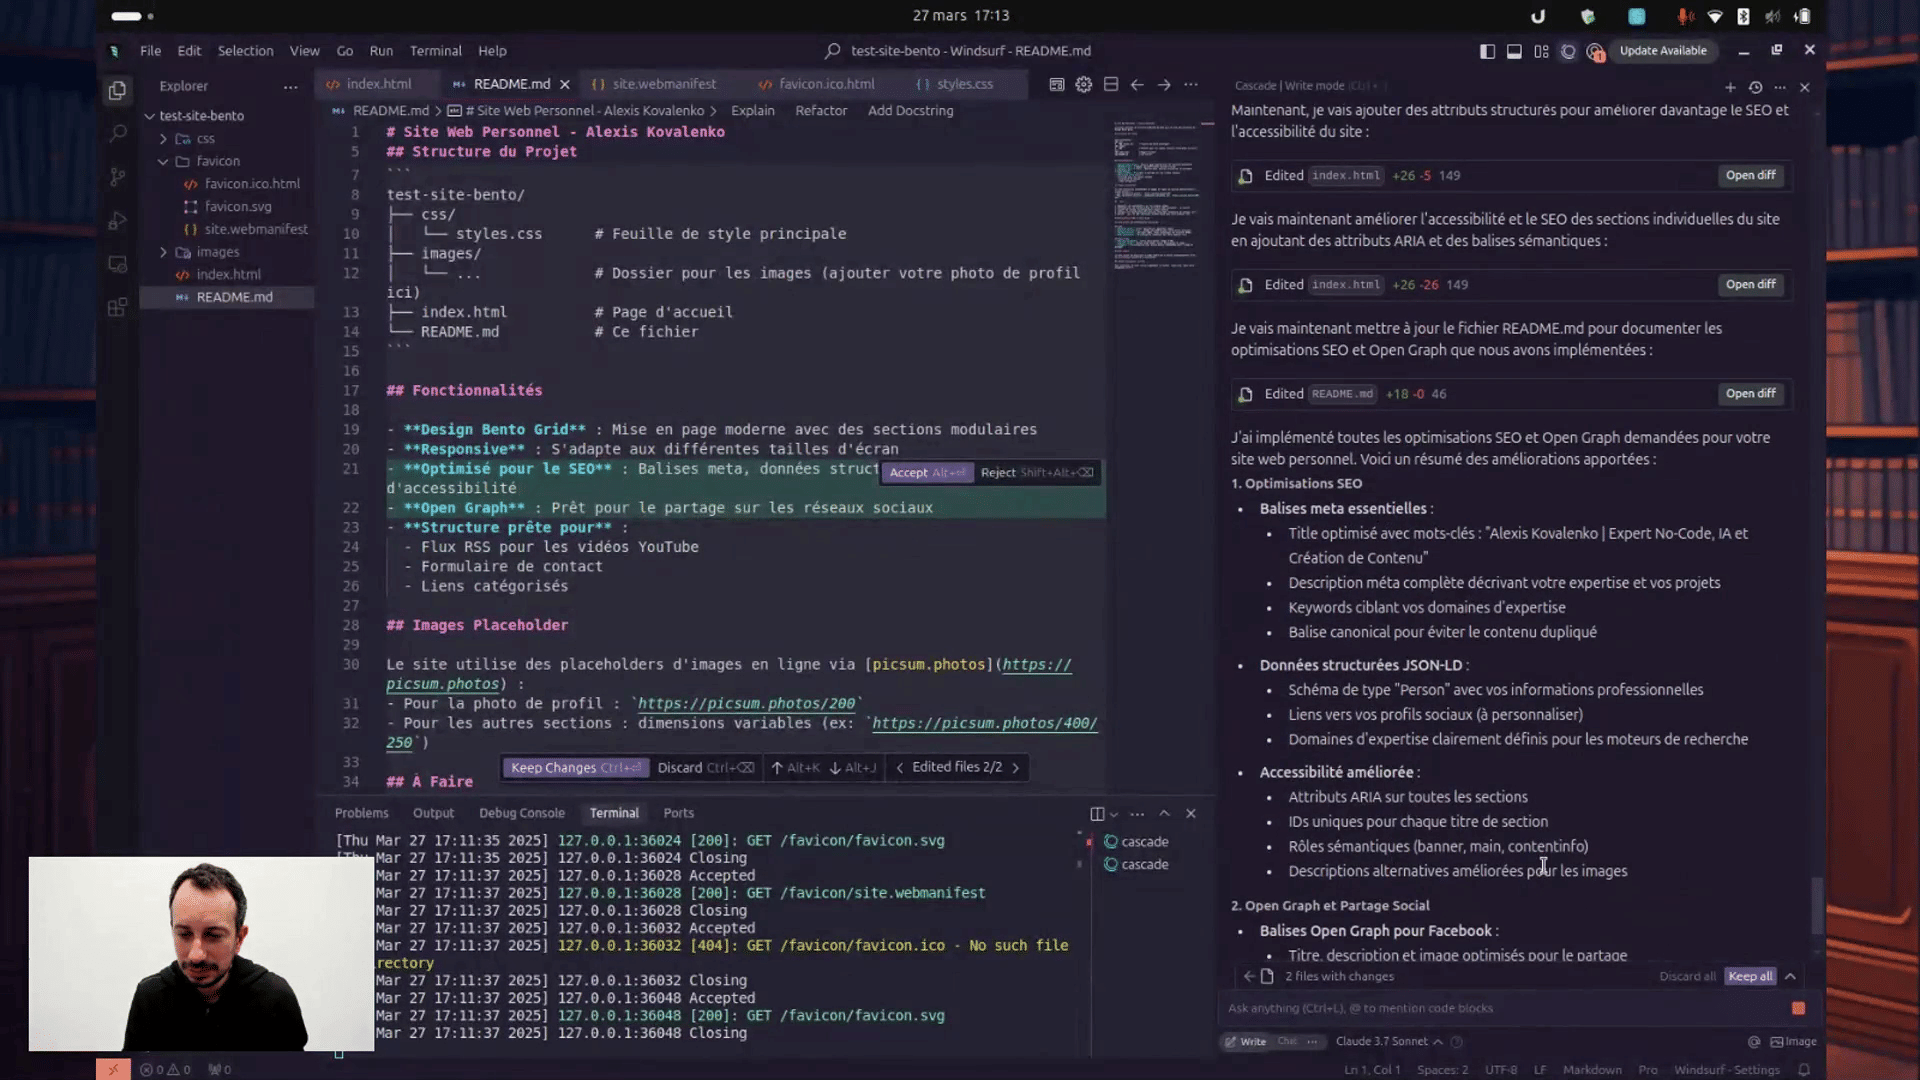Switch Cascade to Chat mode
The width and height of the screenshot is (1920, 1080).
[x=1286, y=1041]
